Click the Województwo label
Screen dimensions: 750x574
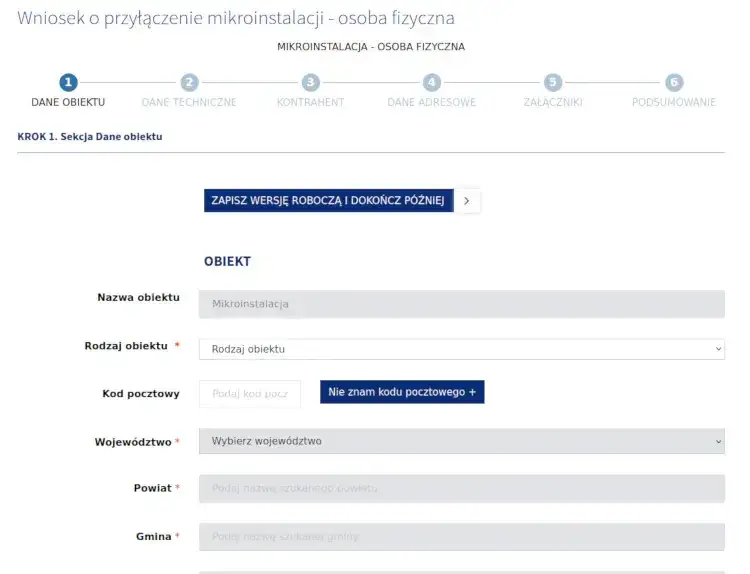[133, 442]
